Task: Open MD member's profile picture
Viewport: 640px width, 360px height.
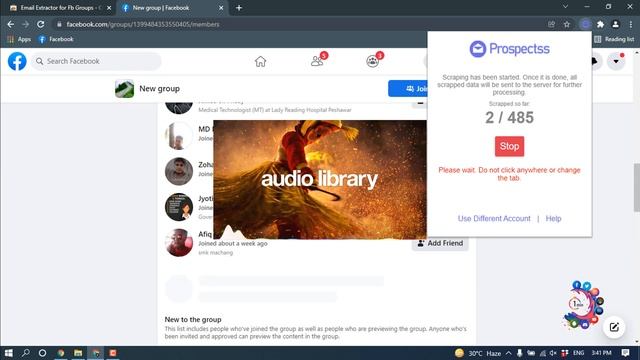Action: pyautogui.click(x=179, y=136)
